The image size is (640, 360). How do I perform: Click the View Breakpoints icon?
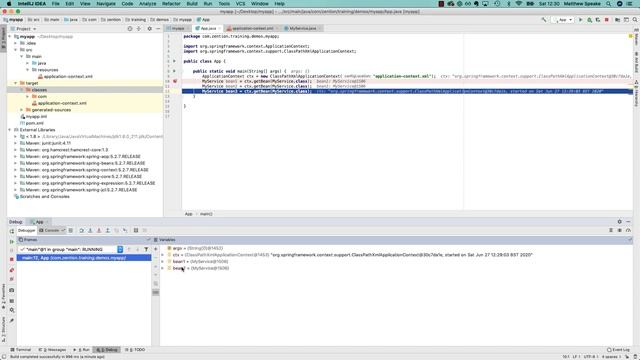point(12,270)
